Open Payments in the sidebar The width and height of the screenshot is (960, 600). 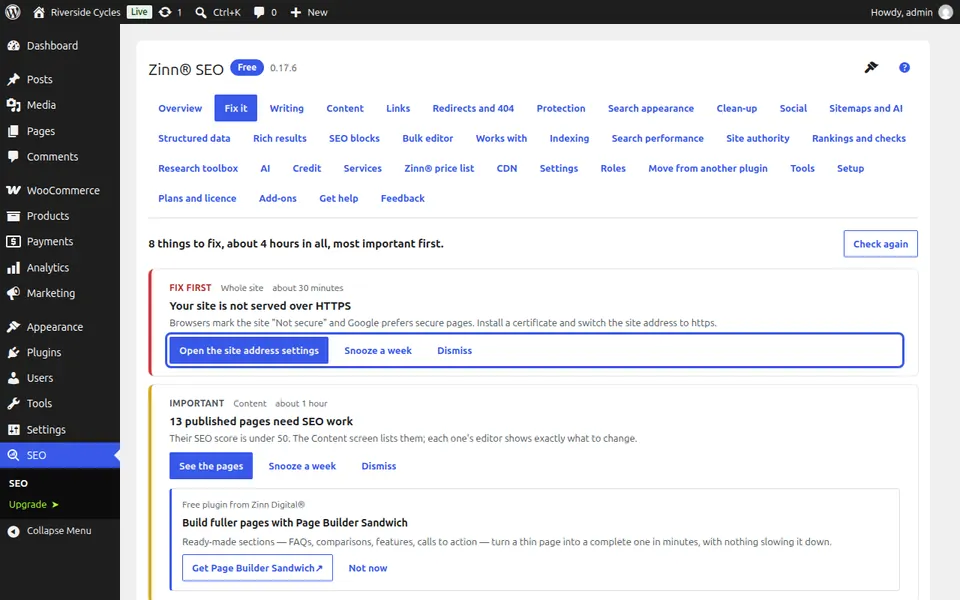[60, 241]
